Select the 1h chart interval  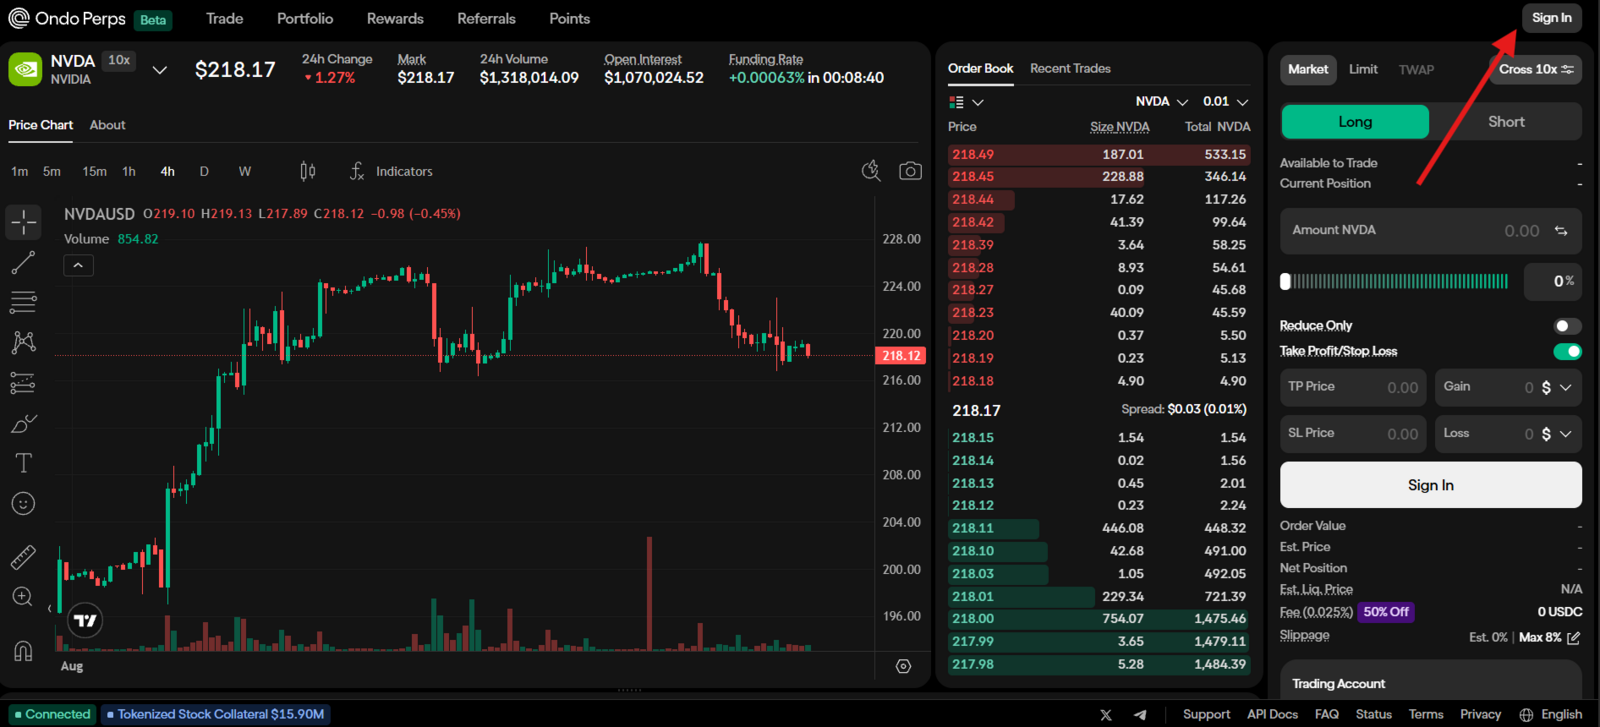coord(129,172)
